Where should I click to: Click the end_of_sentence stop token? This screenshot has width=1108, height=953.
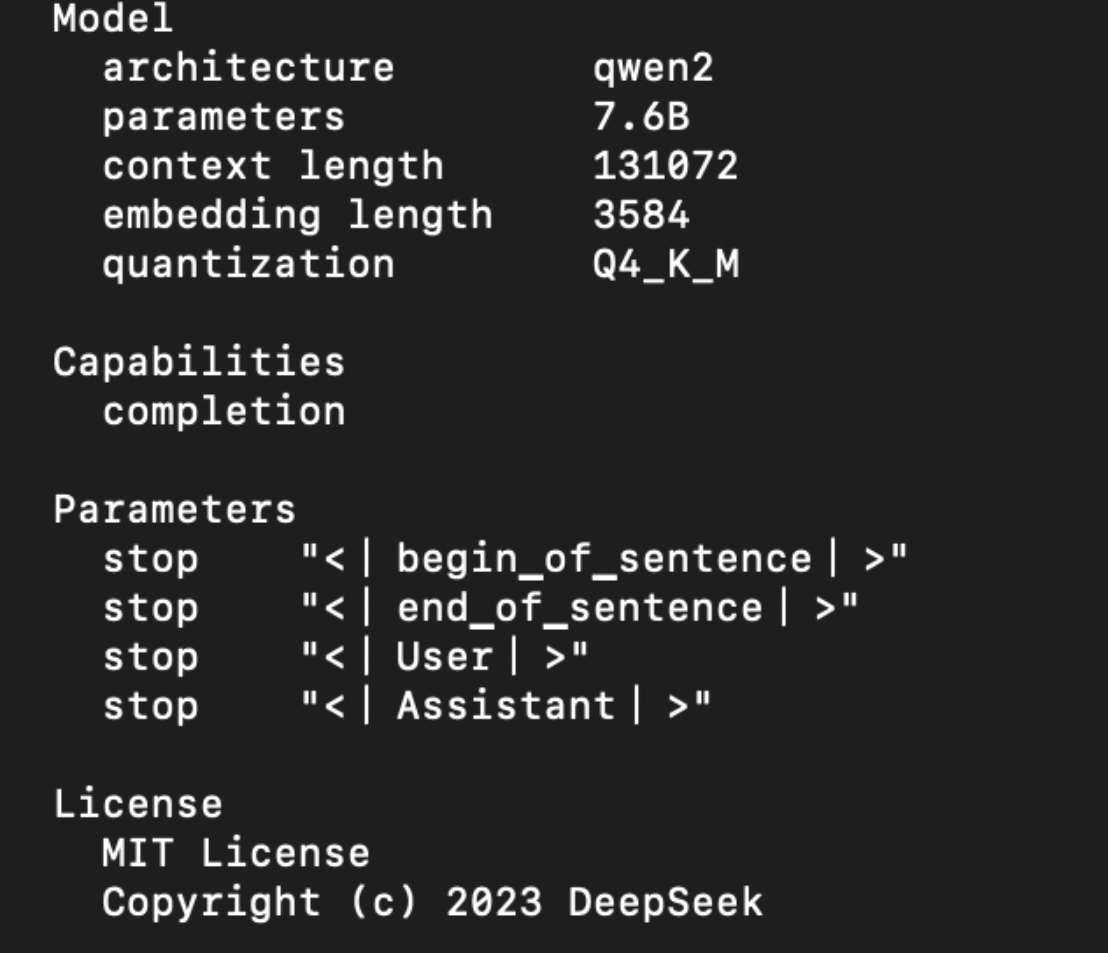coord(579,608)
